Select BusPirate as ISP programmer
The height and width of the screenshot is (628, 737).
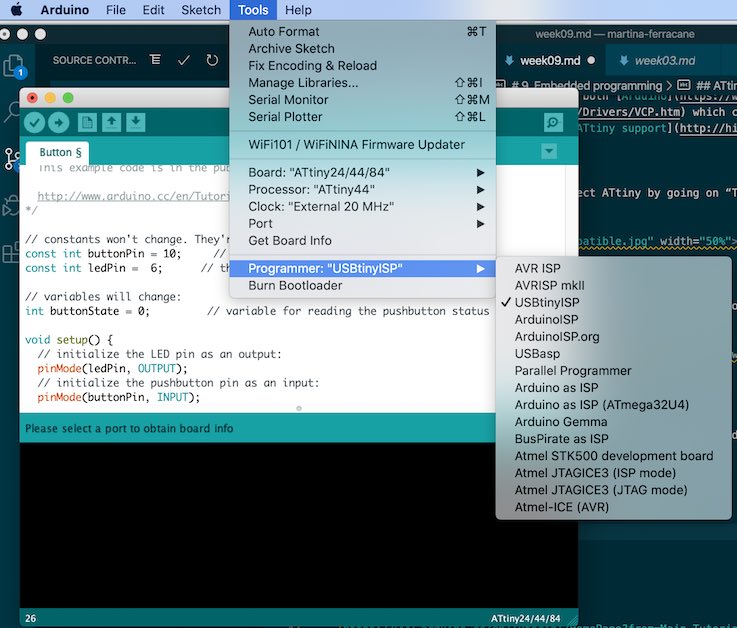pyautogui.click(x=613, y=439)
